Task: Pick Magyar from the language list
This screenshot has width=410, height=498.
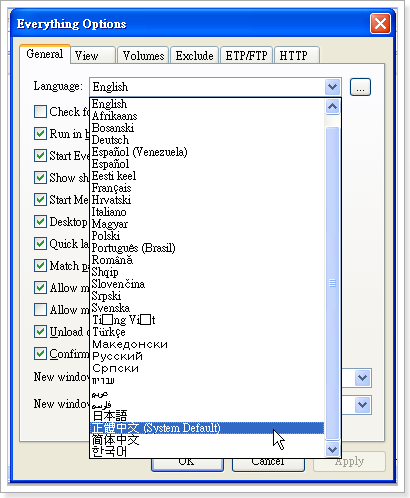Action: click(207, 224)
